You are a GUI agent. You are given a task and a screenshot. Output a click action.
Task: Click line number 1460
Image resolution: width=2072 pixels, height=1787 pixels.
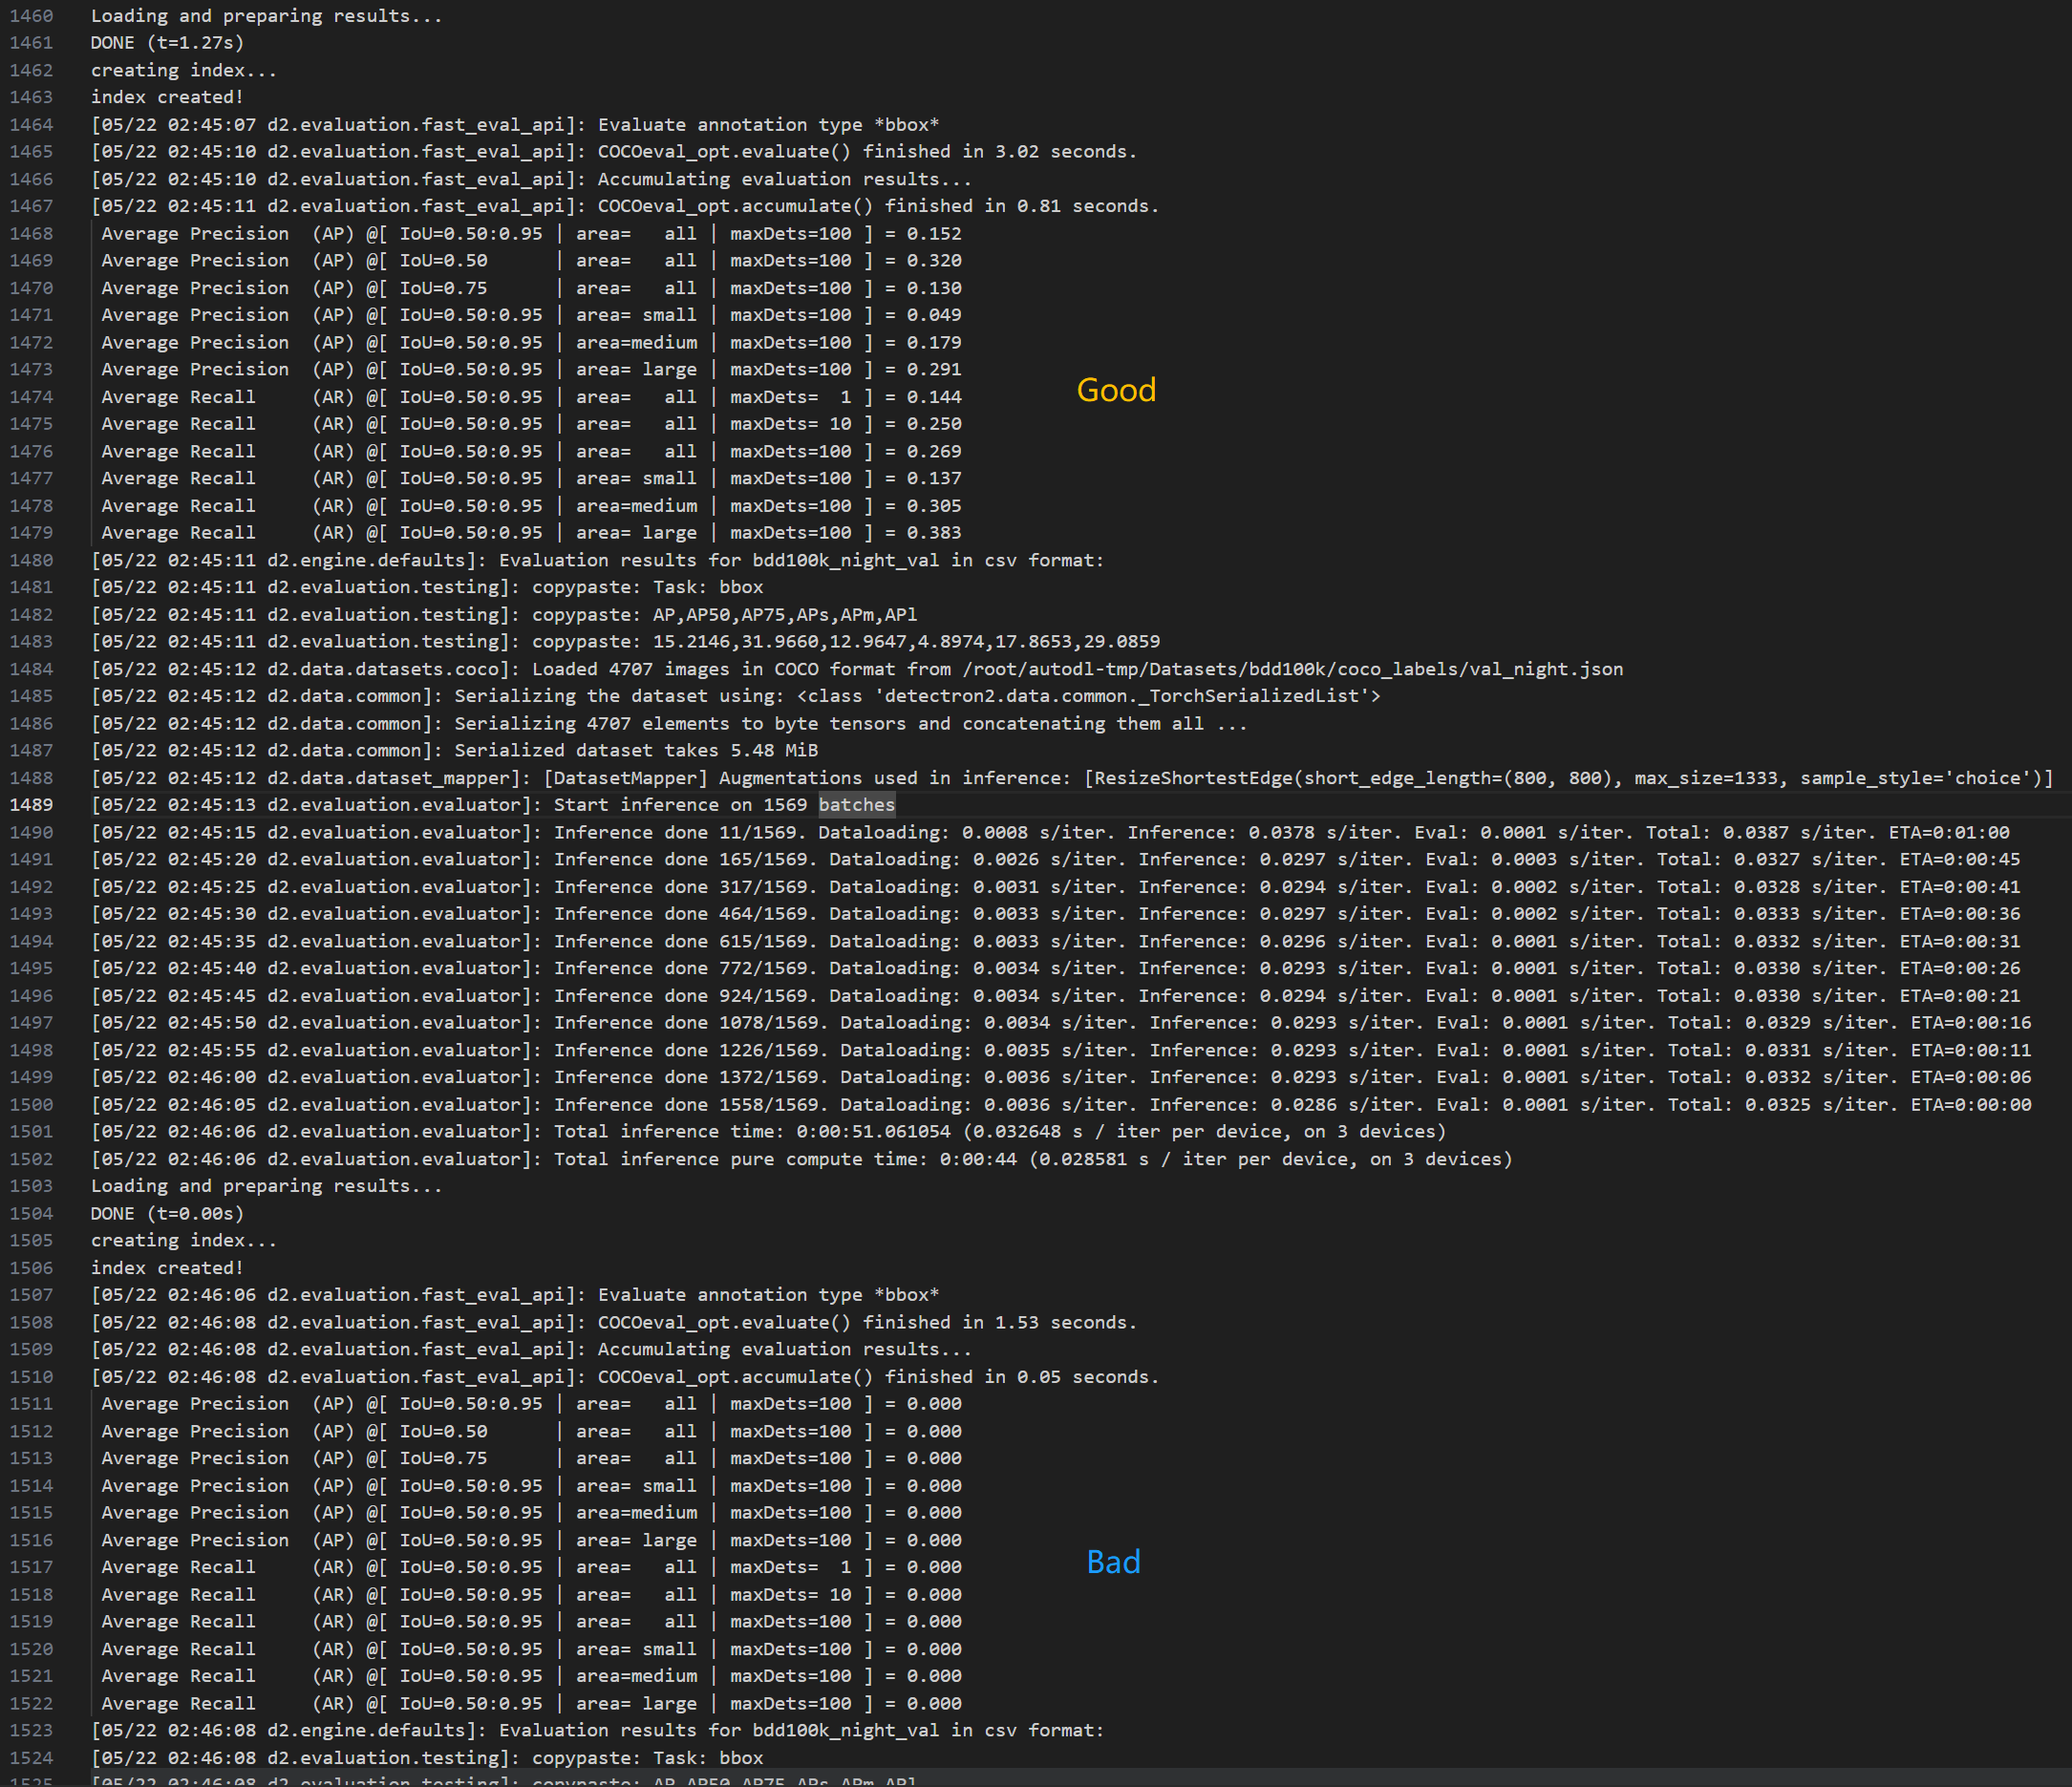[31, 15]
